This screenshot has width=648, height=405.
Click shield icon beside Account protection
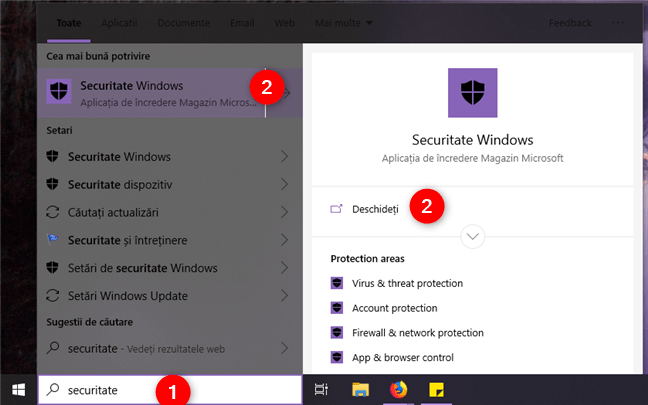[x=337, y=308]
